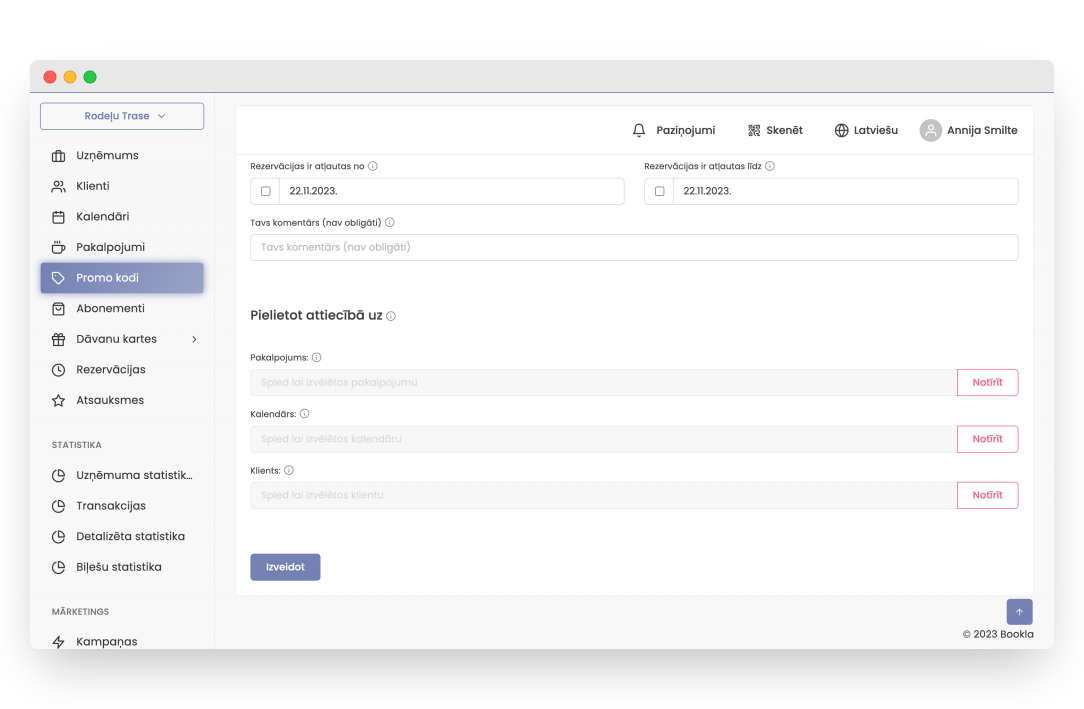Click info icon beside Klients label
The width and height of the screenshot is (1084, 709).
(288, 470)
